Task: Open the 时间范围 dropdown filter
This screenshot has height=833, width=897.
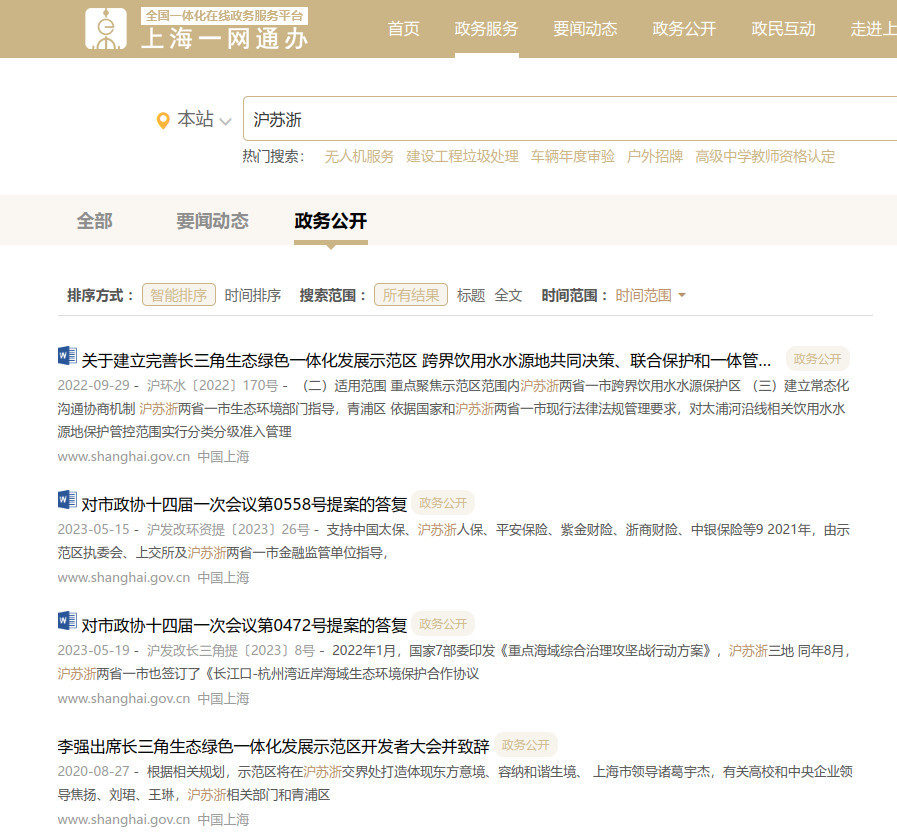Action: [x=650, y=295]
